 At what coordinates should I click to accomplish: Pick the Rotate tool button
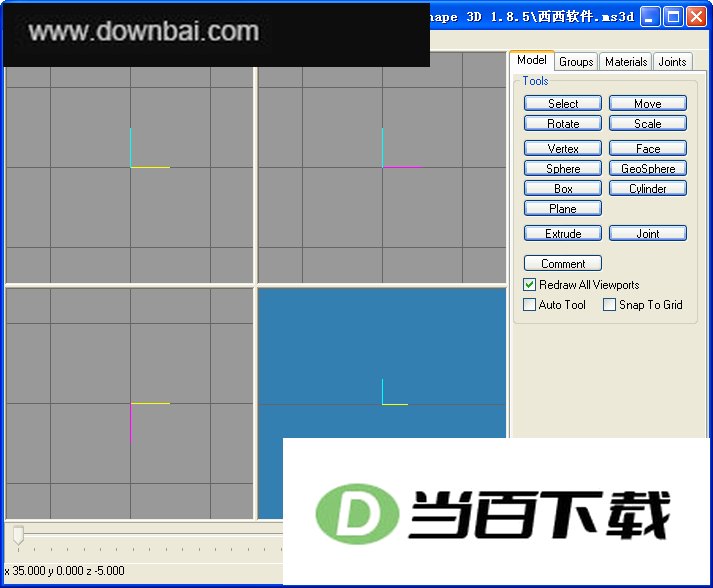point(563,123)
